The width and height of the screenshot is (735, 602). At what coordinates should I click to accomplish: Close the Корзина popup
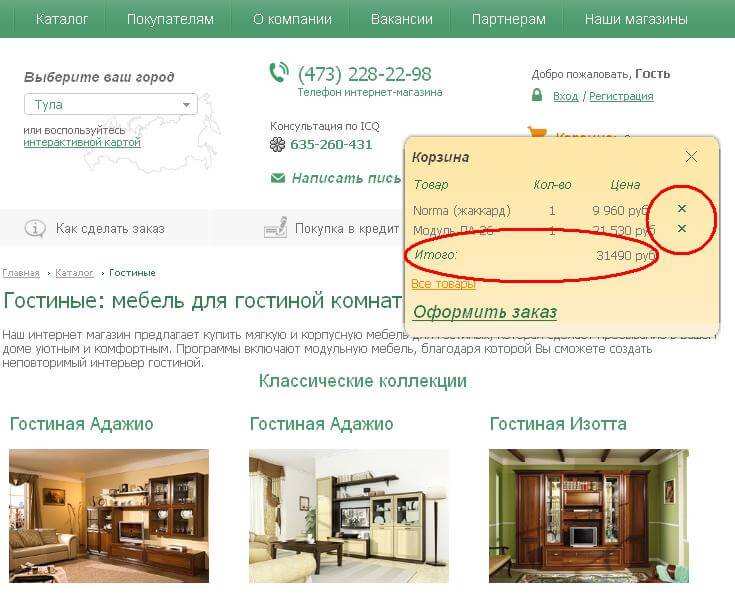[x=691, y=157]
